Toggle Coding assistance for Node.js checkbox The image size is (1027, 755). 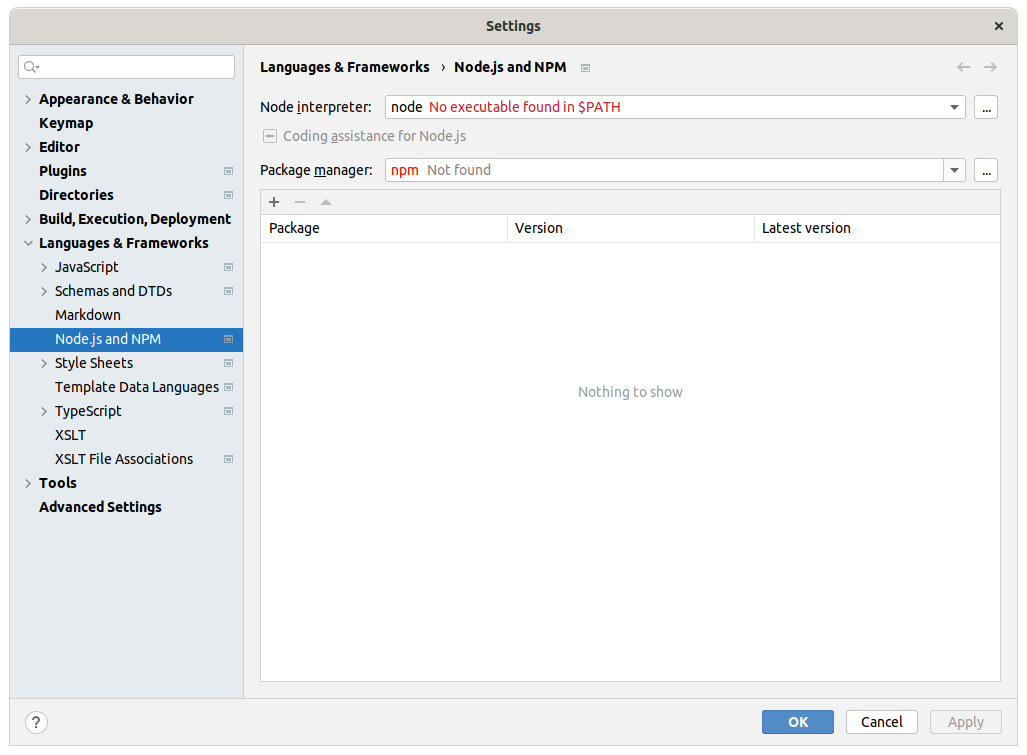point(270,136)
